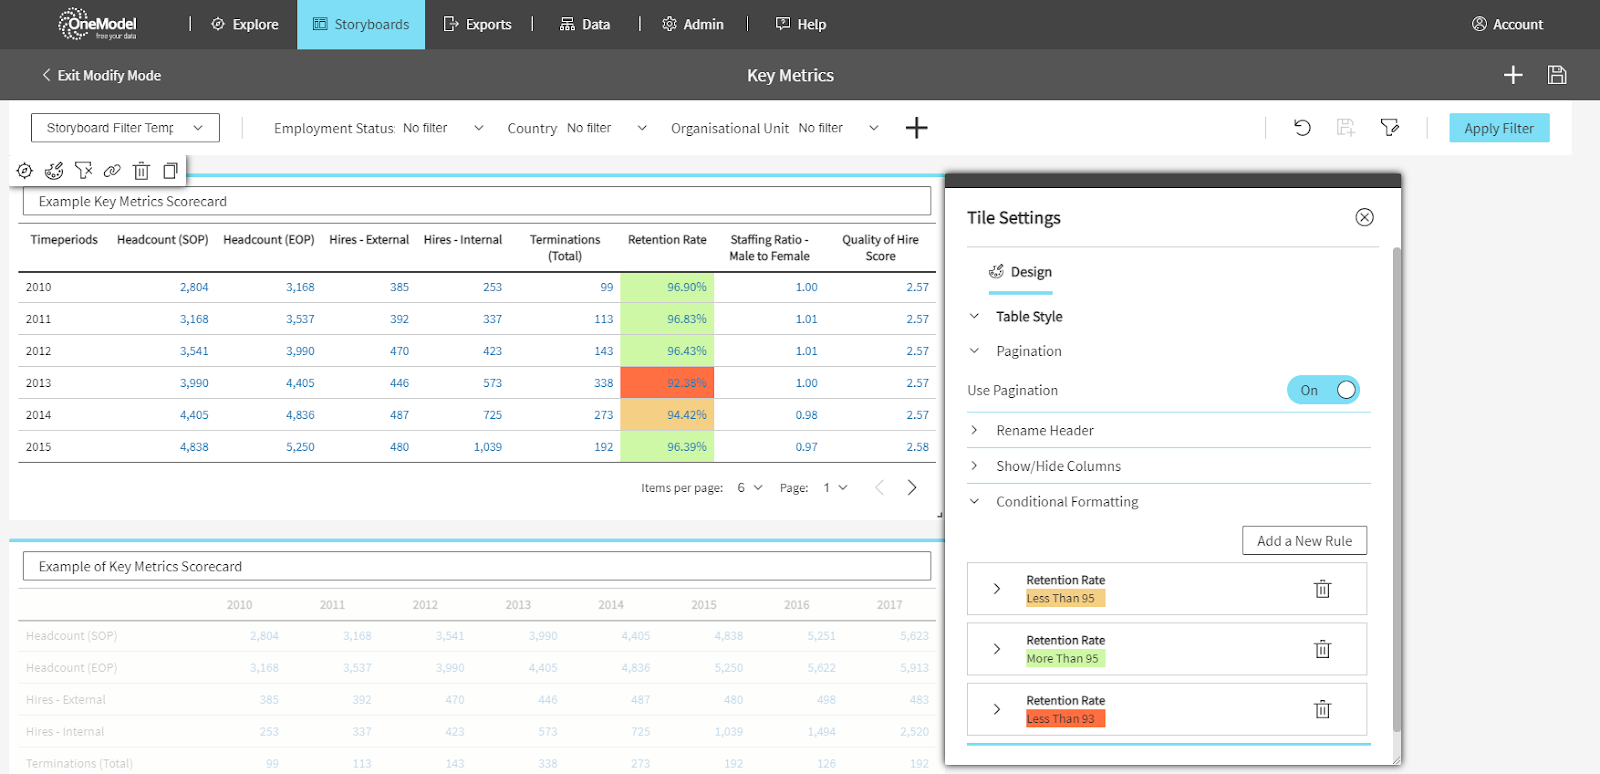Viewport: 1600px width, 774px height.
Task: Click the tile settings gear icon
Action: pos(25,171)
